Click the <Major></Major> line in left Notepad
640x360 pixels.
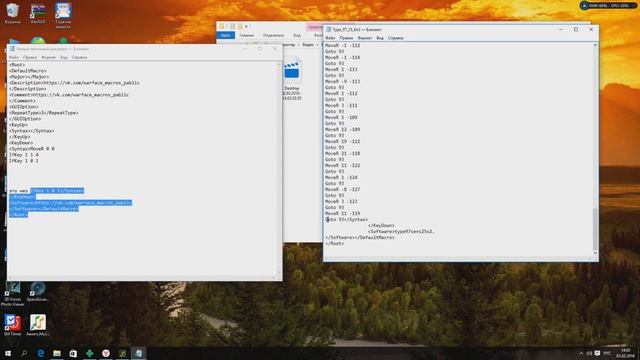pos(29,77)
